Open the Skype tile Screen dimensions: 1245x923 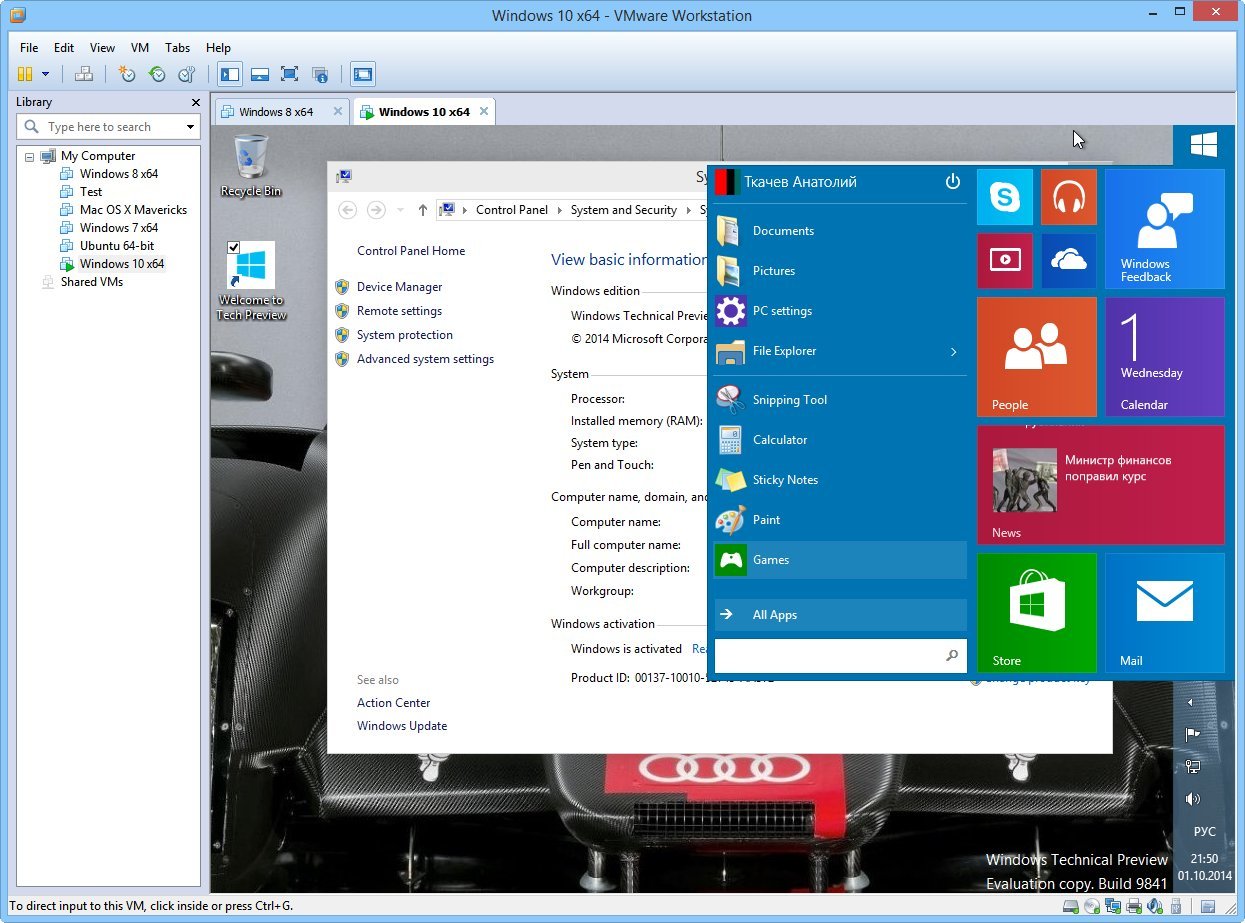click(1004, 197)
